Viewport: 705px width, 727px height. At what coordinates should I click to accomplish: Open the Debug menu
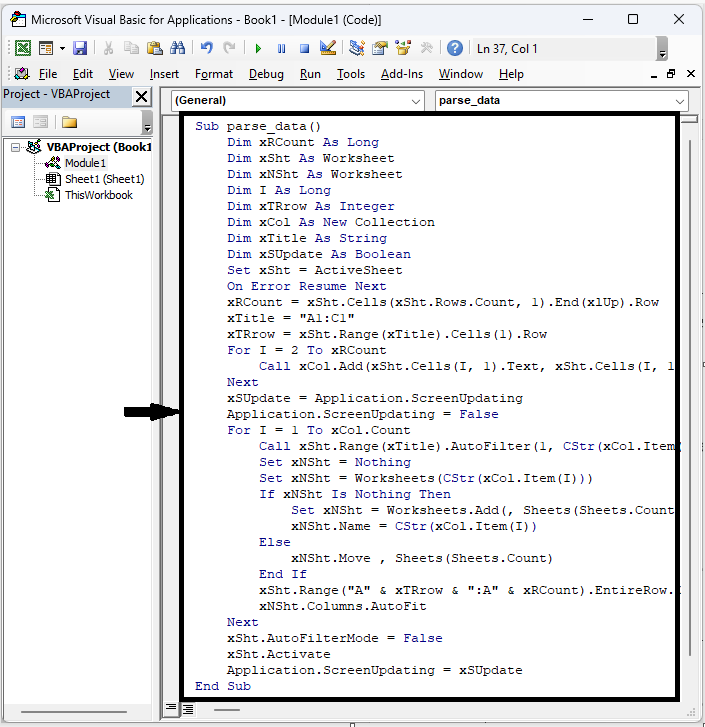pyautogui.click(x=266, y=74)
